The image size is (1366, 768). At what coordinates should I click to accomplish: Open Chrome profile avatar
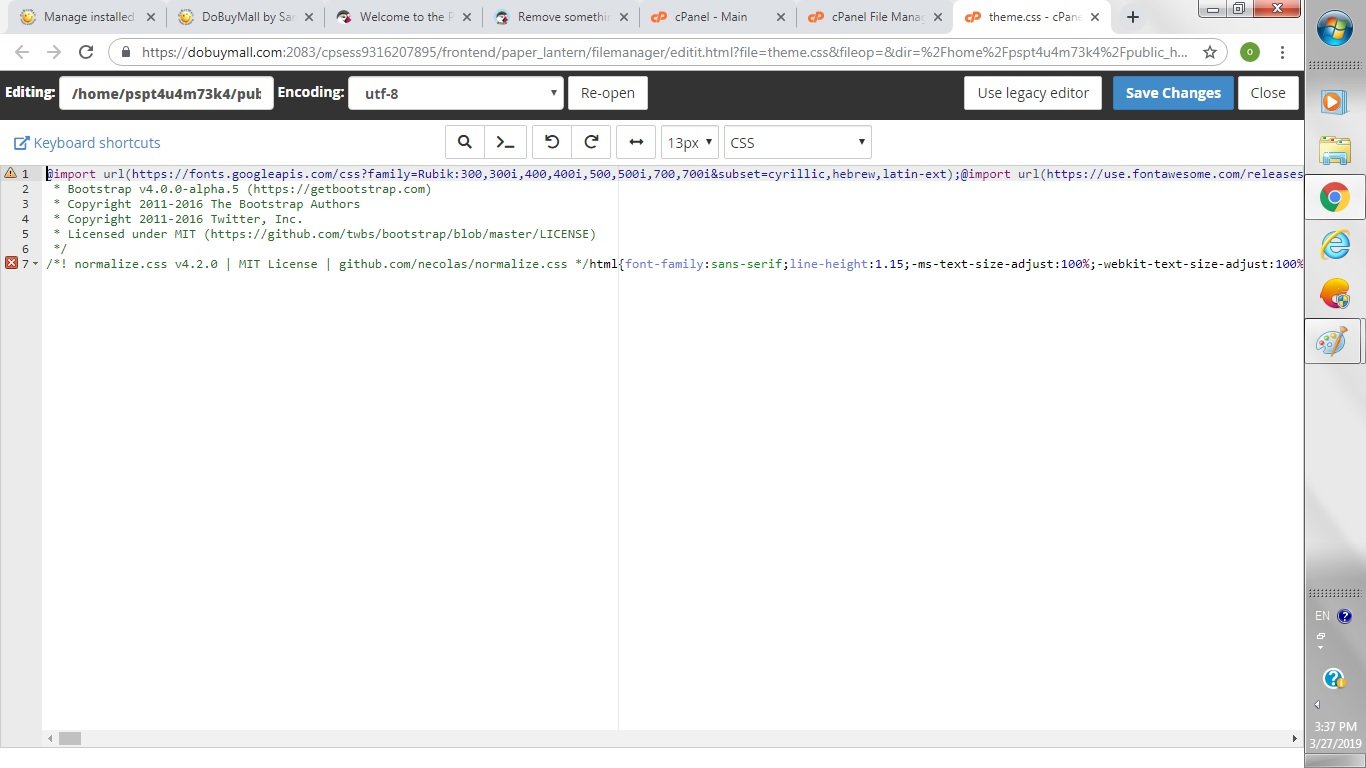click(1250, 53)
